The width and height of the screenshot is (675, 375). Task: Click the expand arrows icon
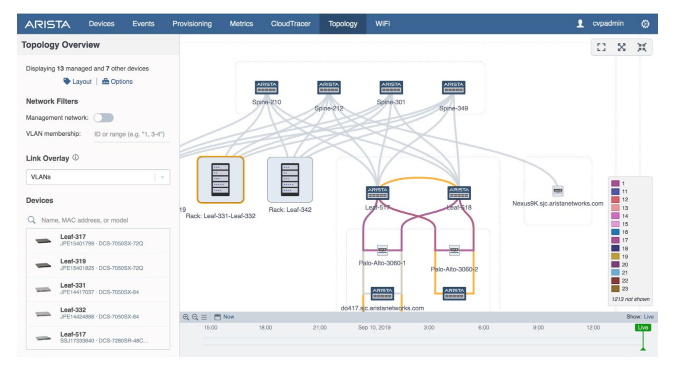click(x=622, y=47)
